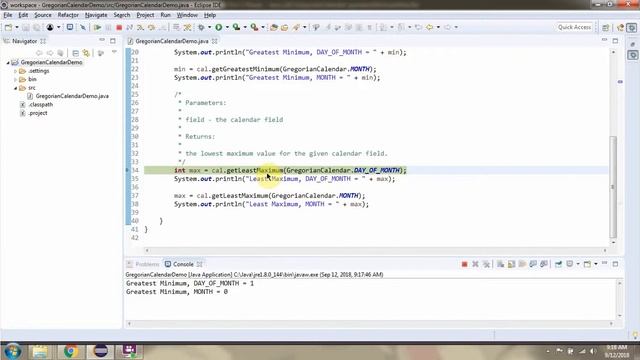Switch to the Java perspective icon
The width and height of the screenshot is (640, 360).
coord(621,27)
